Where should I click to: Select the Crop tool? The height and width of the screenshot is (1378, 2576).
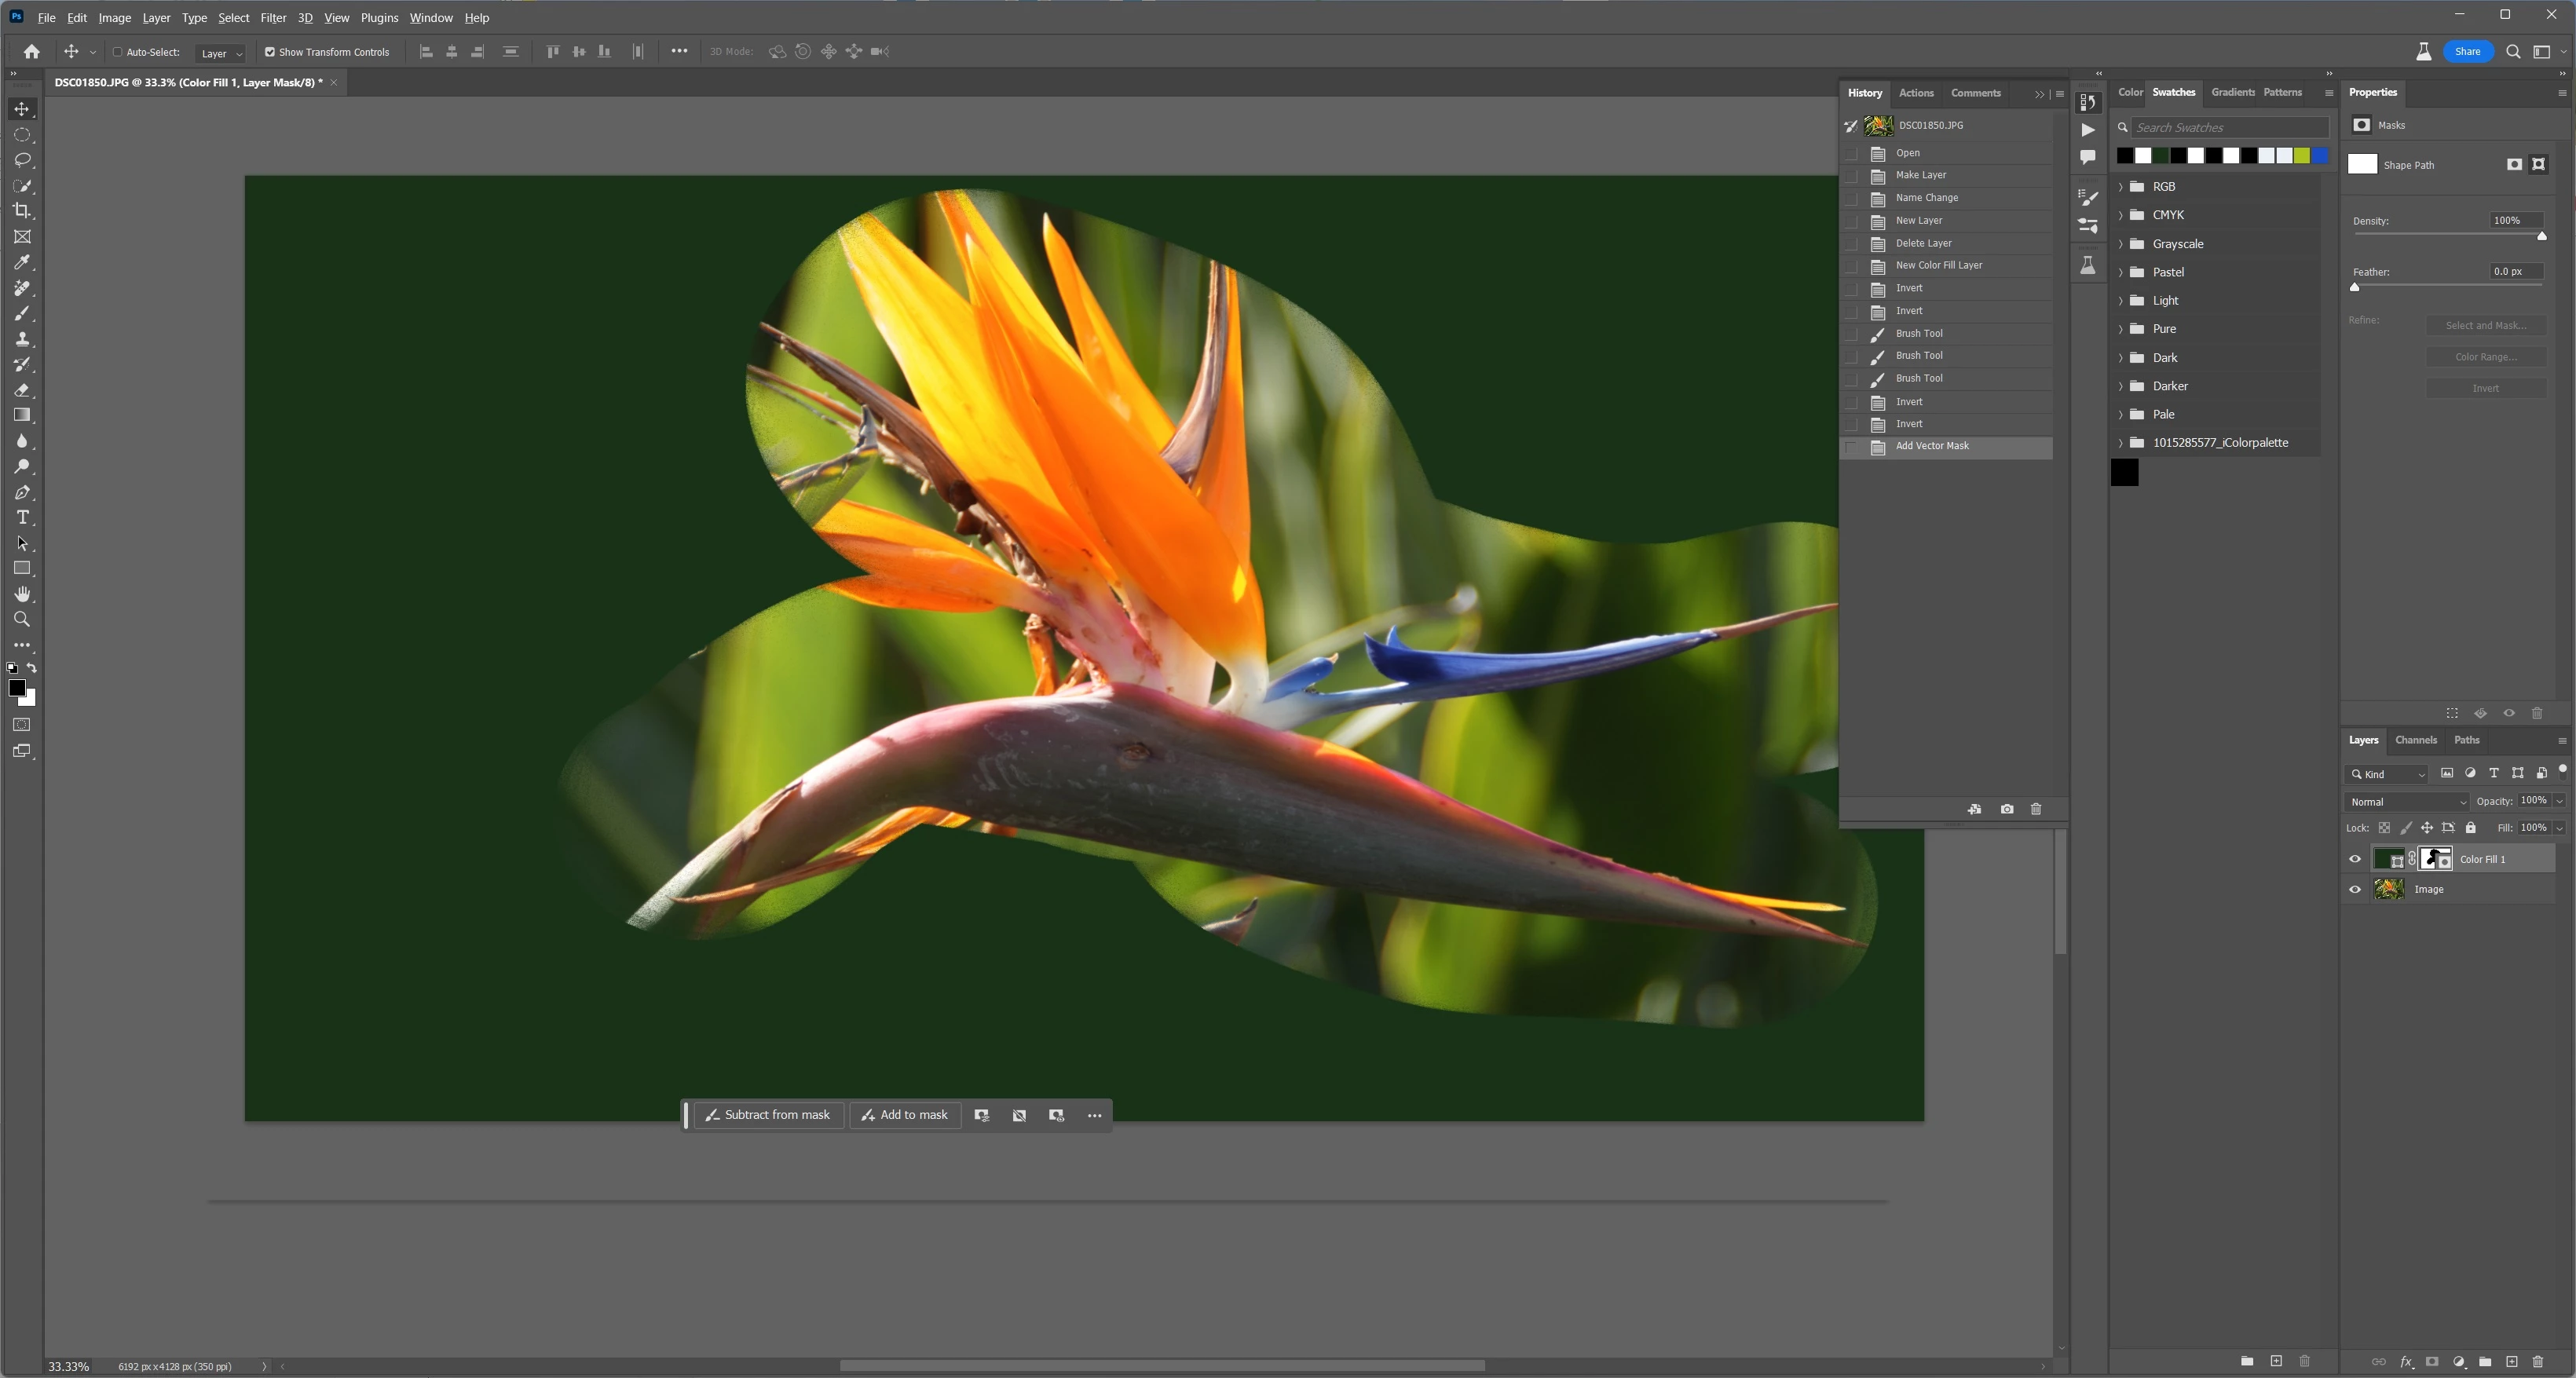point(22,211)
